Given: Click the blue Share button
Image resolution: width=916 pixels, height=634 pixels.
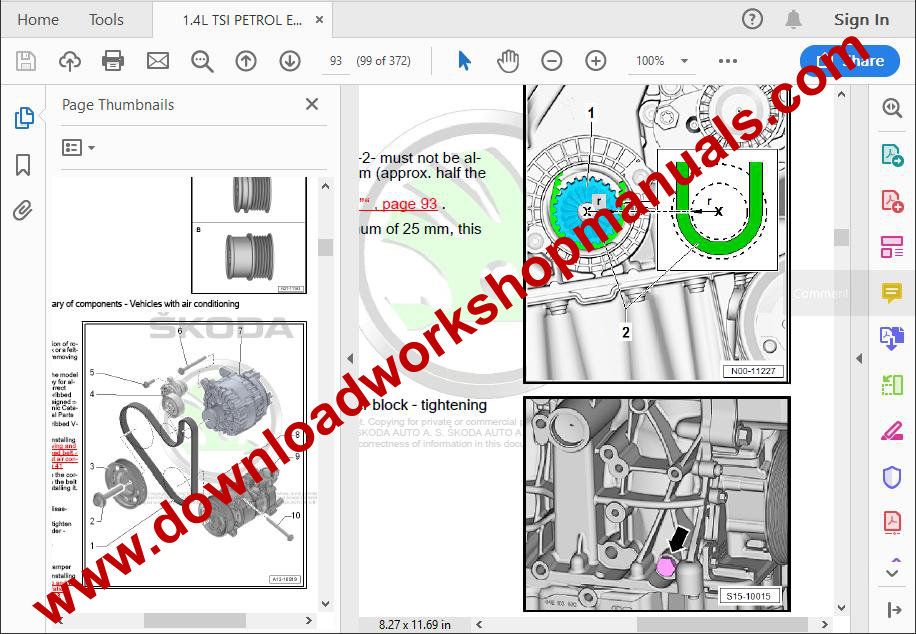Looking at the screenshot, I should tap(849, 61).
